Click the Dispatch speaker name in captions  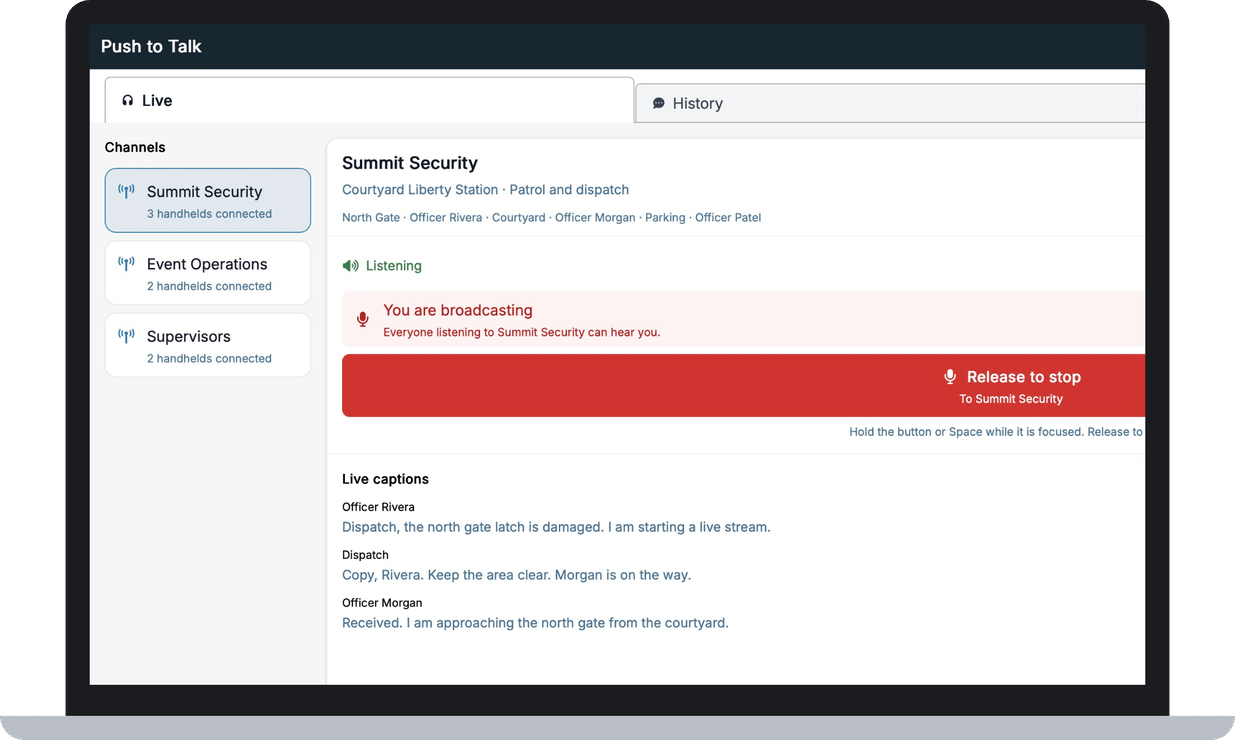pyautogui.click(x=365, y=555)
